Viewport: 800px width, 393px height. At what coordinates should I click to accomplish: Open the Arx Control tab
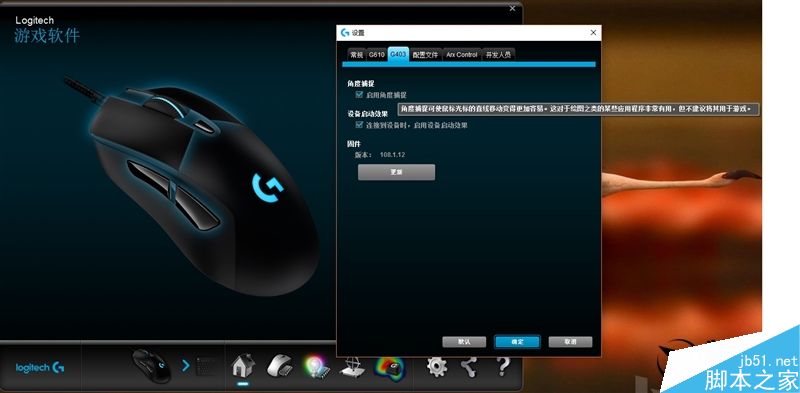462,54
